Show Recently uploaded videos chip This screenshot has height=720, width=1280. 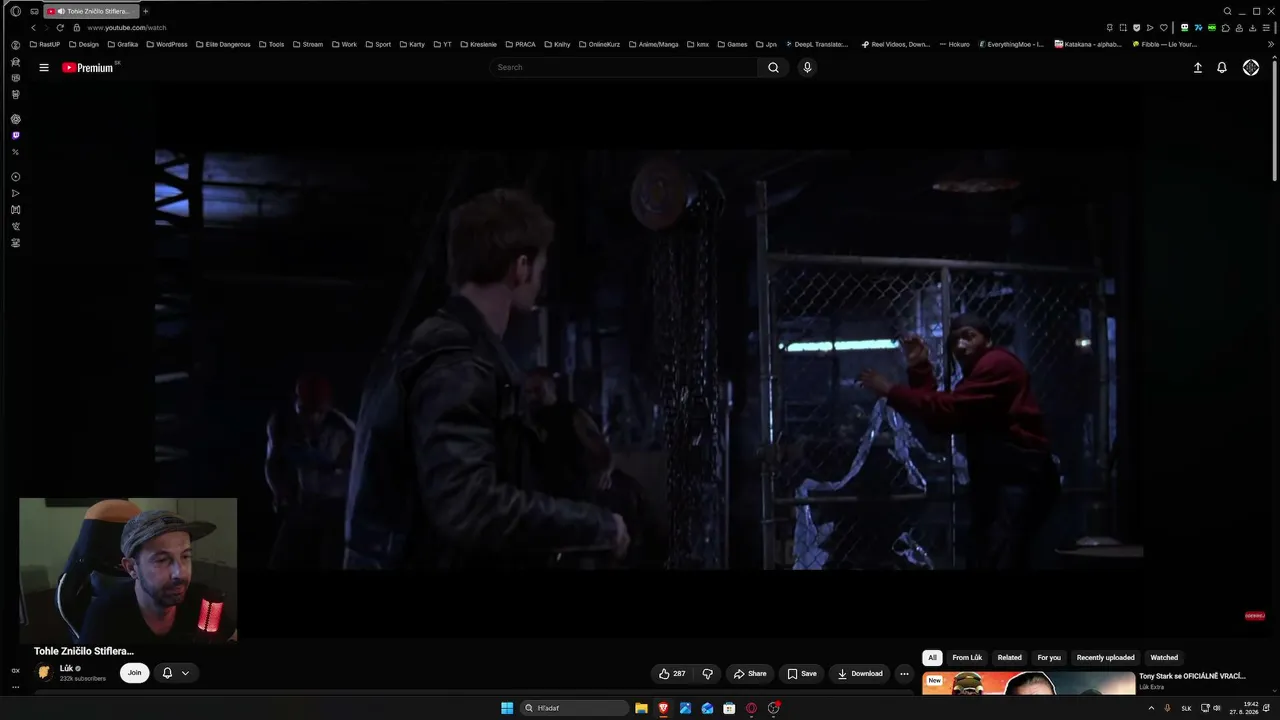click(1106, 658)
